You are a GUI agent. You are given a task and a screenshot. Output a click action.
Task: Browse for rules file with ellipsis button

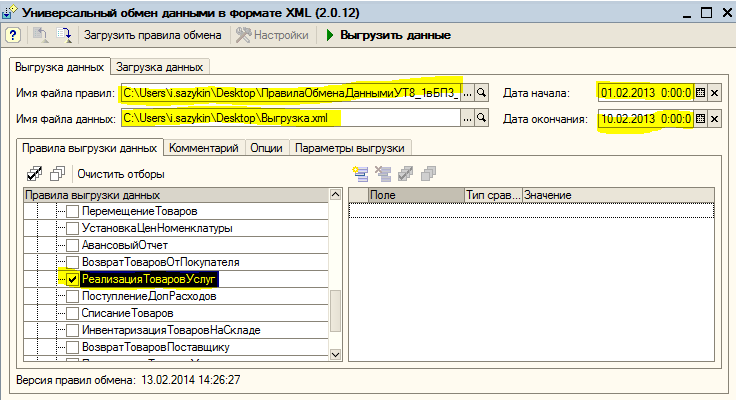467,93
